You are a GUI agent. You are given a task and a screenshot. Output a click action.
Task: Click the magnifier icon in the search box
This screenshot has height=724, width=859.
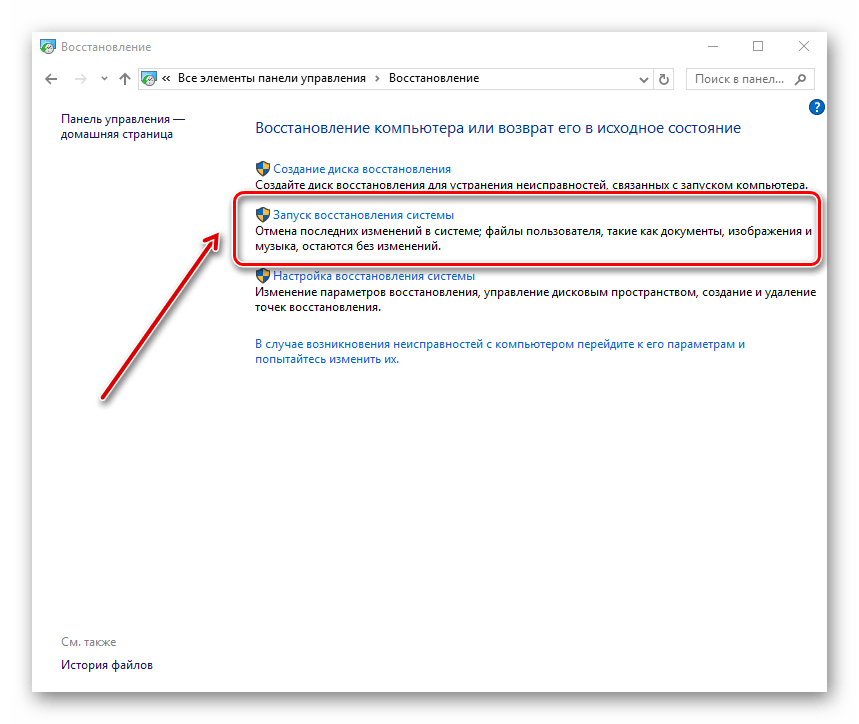[800, 78]
